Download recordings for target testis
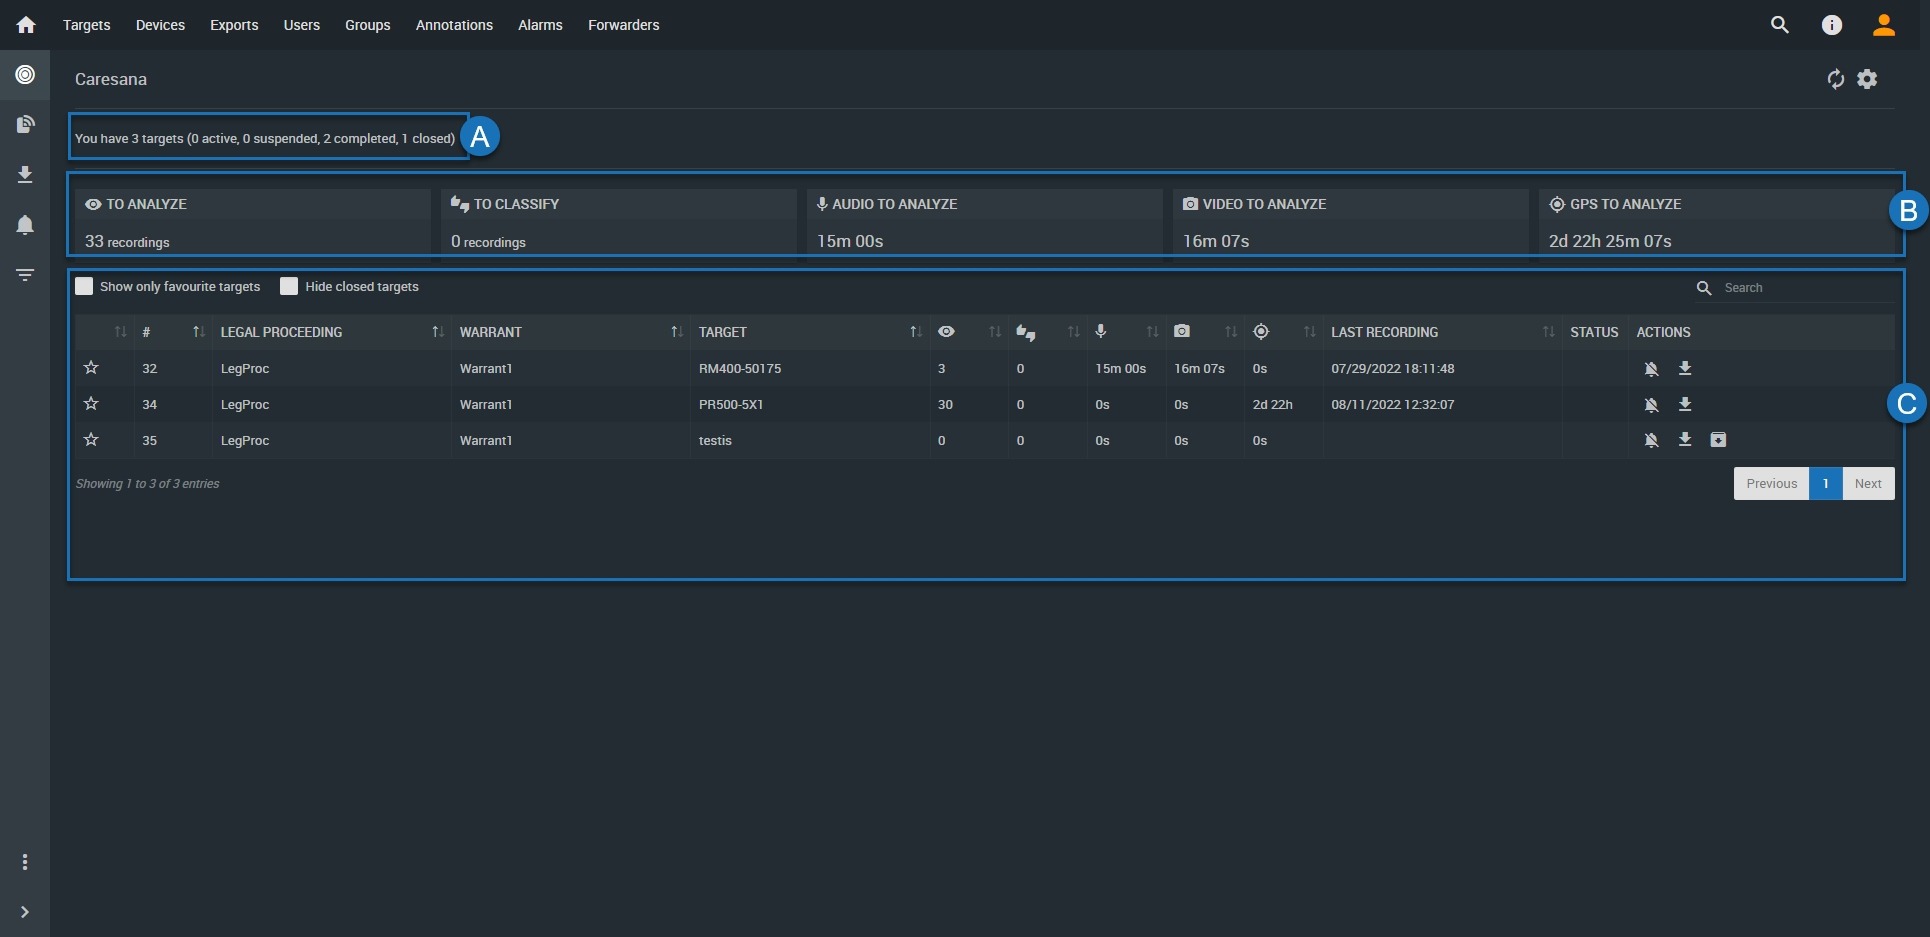This screenshot has width=1930, height=937. click(x=1685, y=440)
